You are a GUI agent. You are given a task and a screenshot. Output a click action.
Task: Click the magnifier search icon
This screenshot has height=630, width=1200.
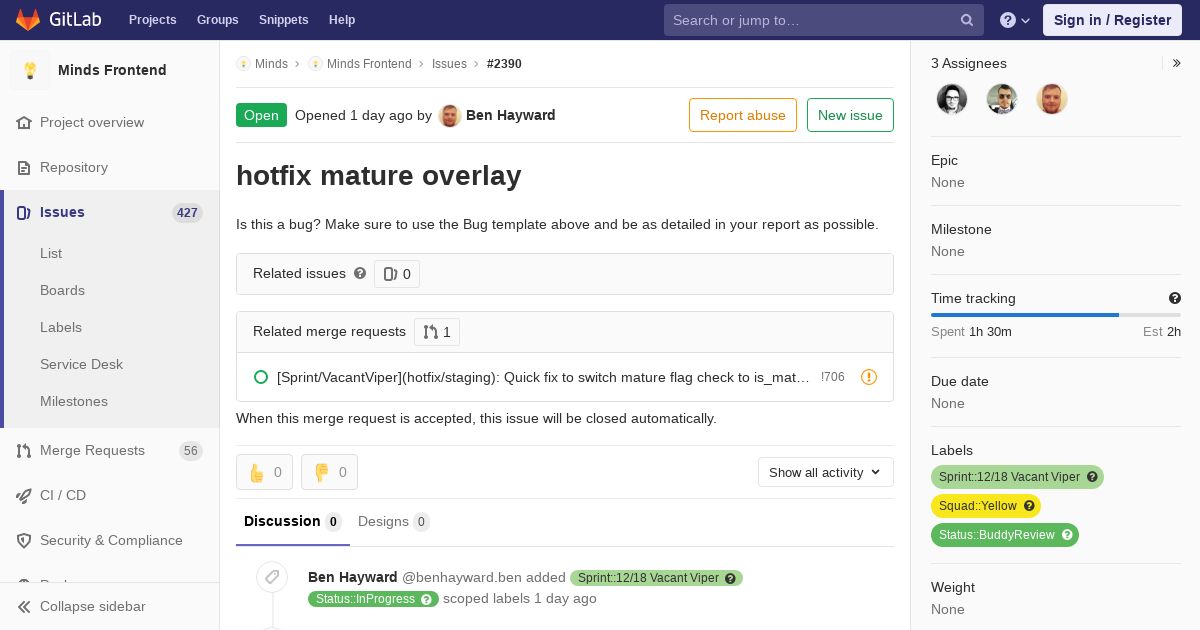click(967, 20)
